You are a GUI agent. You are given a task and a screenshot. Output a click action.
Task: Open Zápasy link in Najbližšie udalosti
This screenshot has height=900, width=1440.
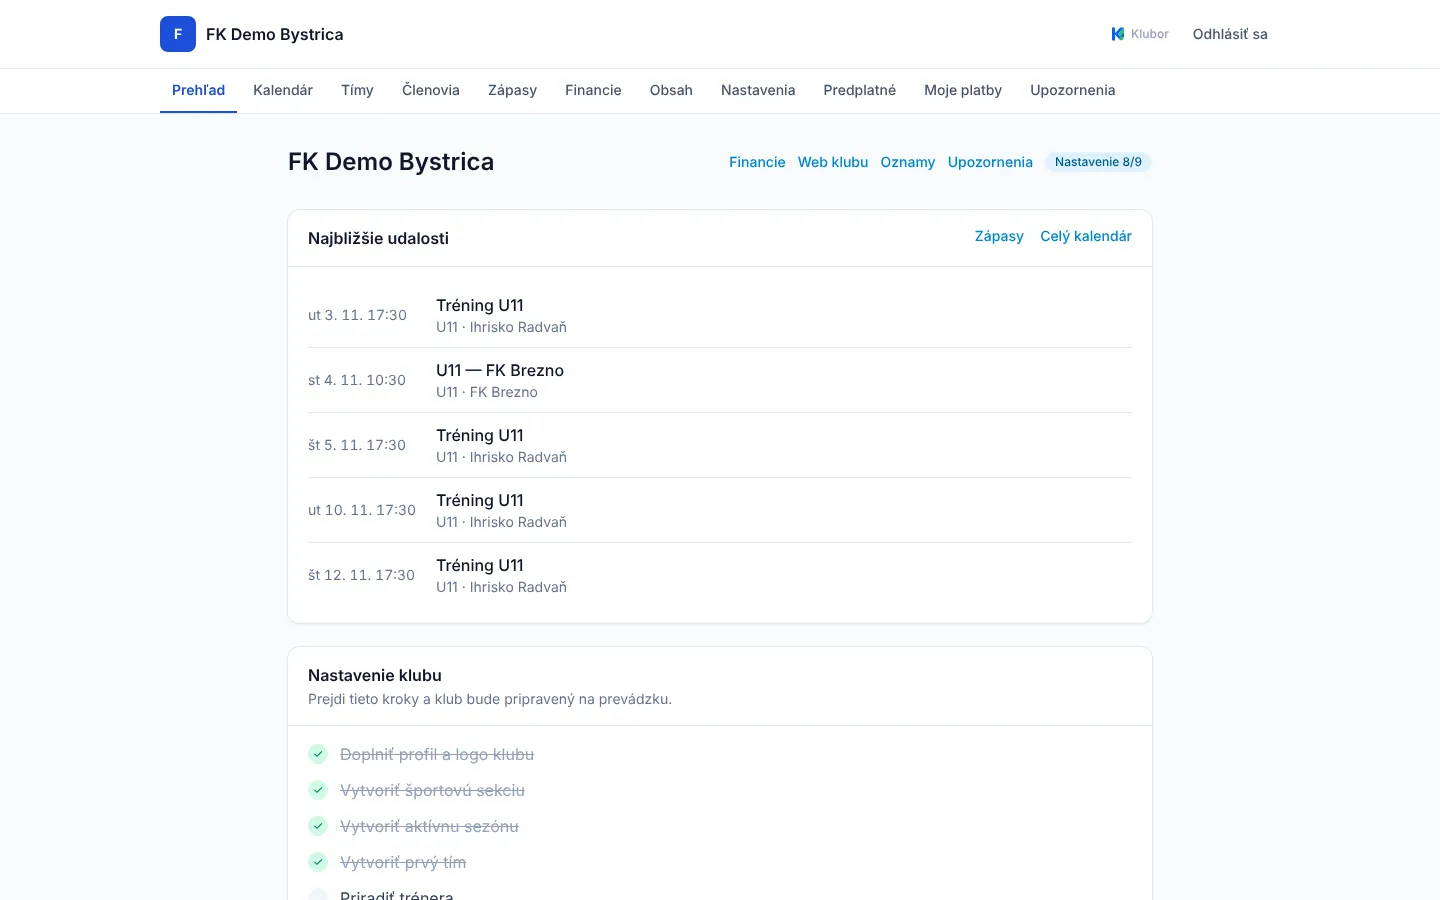click(x=999, y=236)
